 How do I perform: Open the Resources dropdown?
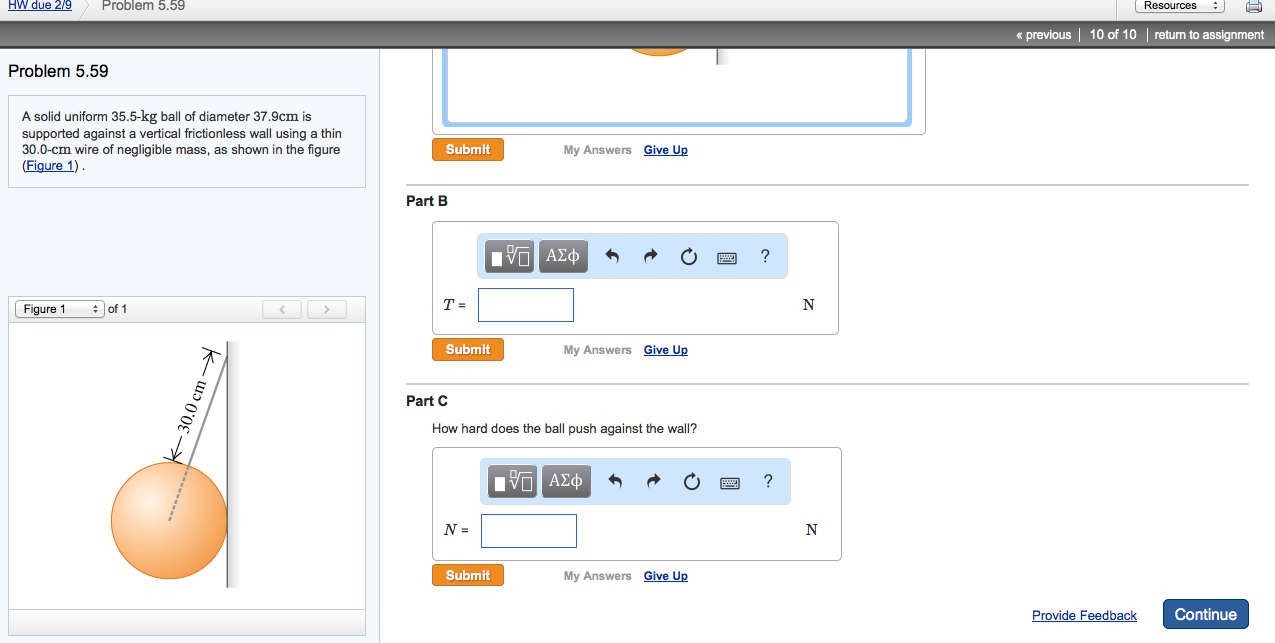pyautogui.click(x=1180, y=5)
